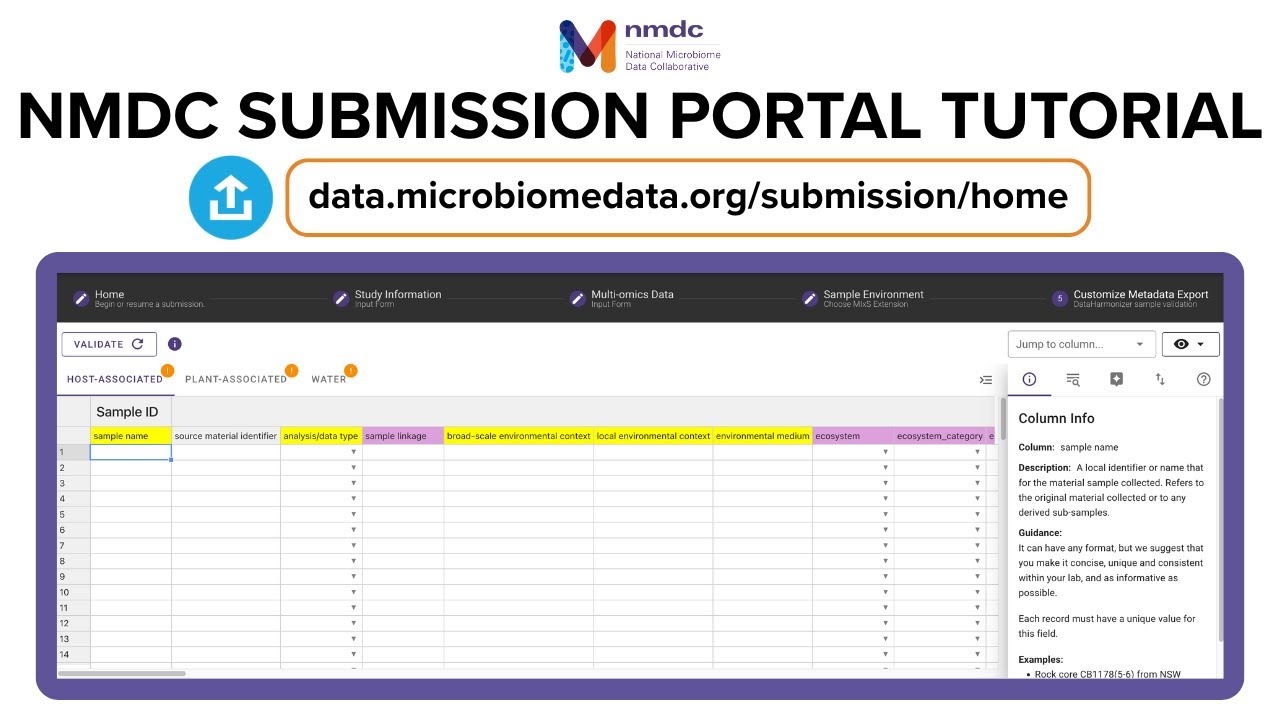Screen dimensions: 1280x720
Task: Click the grid's vertical scrollbar
Action: pos(1003,419)
